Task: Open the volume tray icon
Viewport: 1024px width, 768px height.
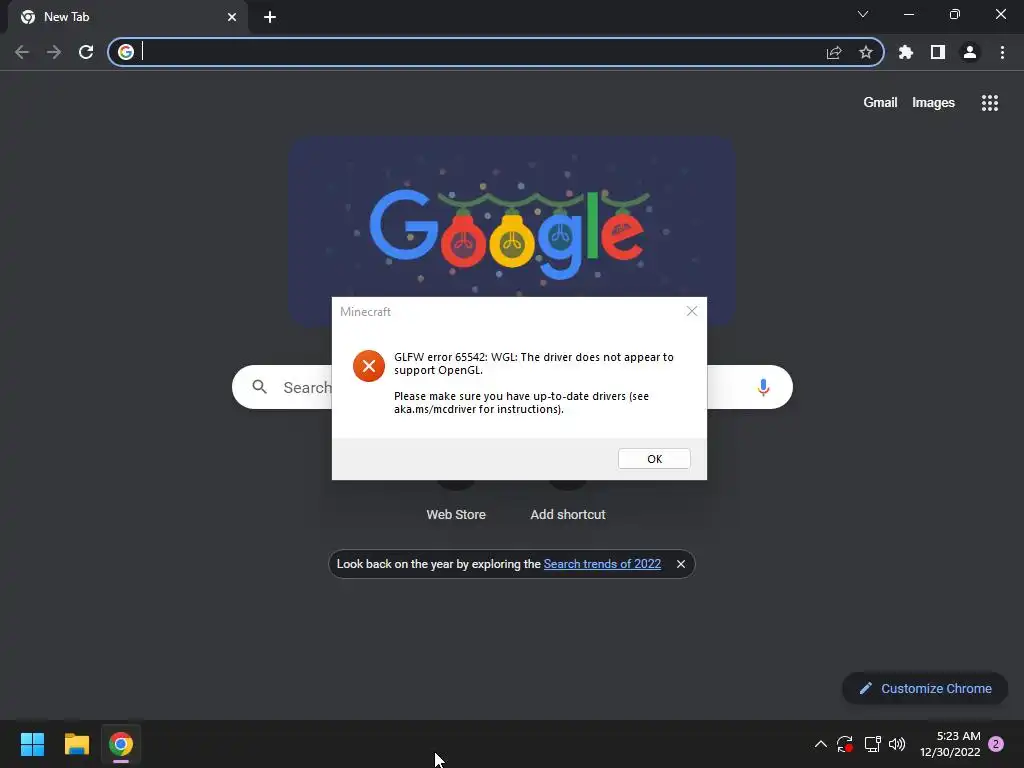Action: 897,744
